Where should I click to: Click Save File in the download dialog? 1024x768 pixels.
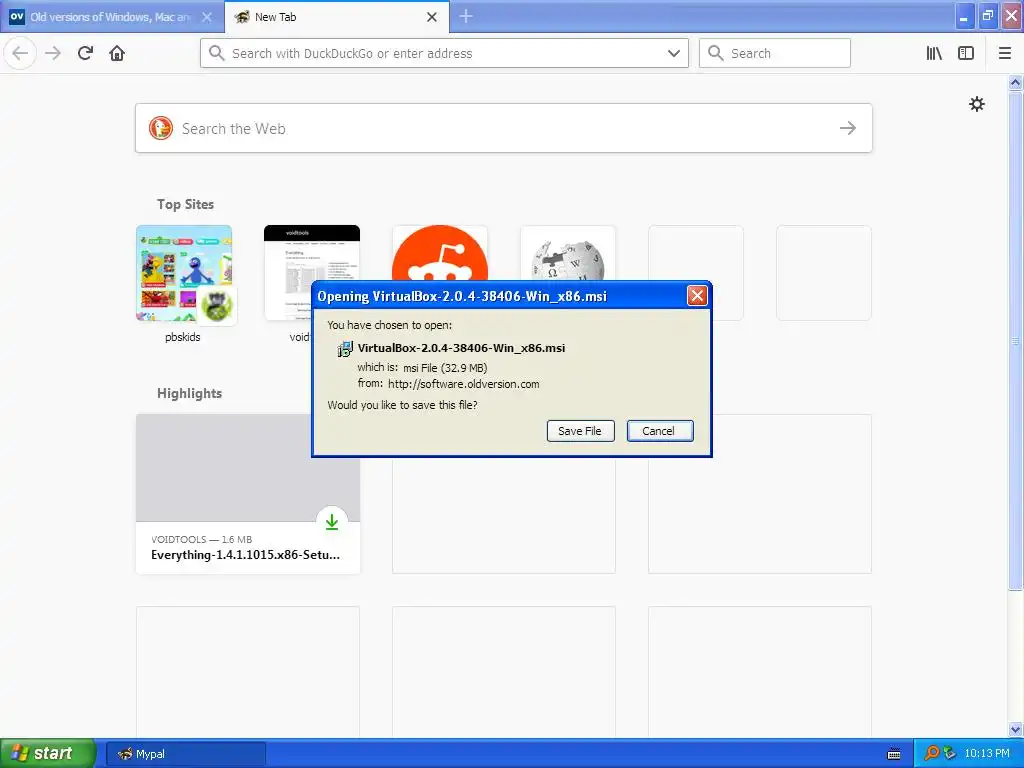(581, 431)
